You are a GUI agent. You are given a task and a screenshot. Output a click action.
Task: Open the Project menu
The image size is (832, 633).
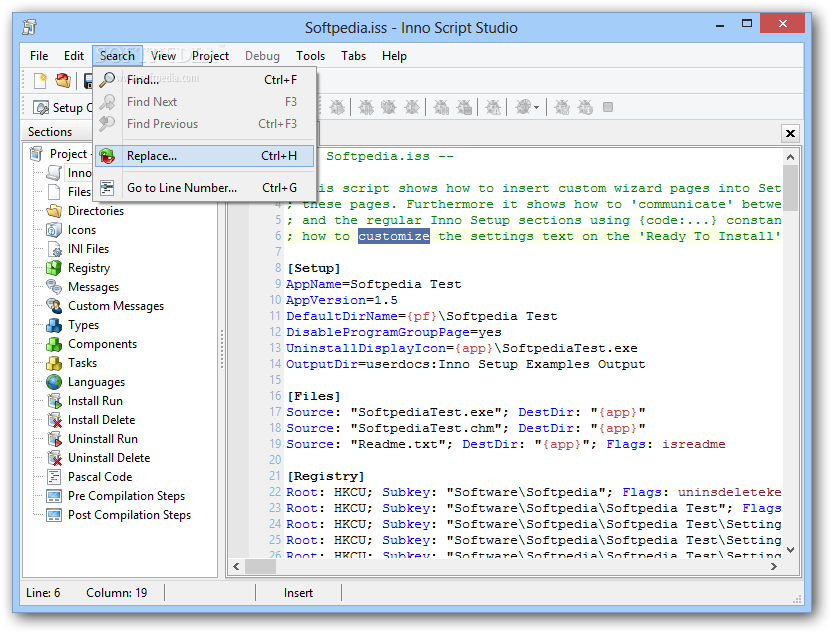tap(210, 56)
